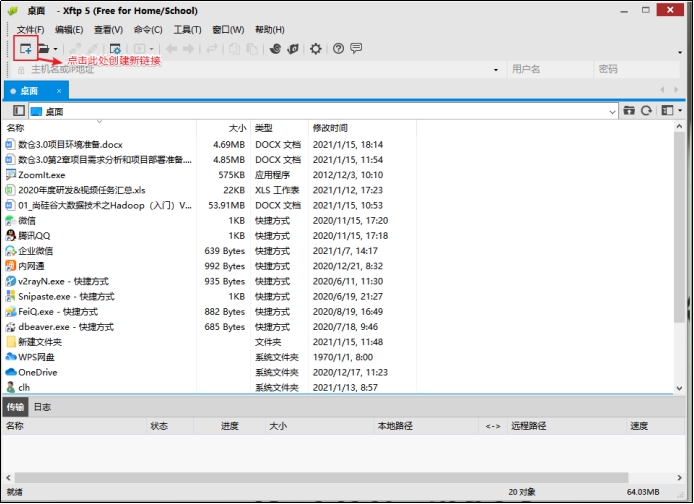Open the 帮助(H) menu
This screenshot has height=504, width=694.
pos(270,30)
